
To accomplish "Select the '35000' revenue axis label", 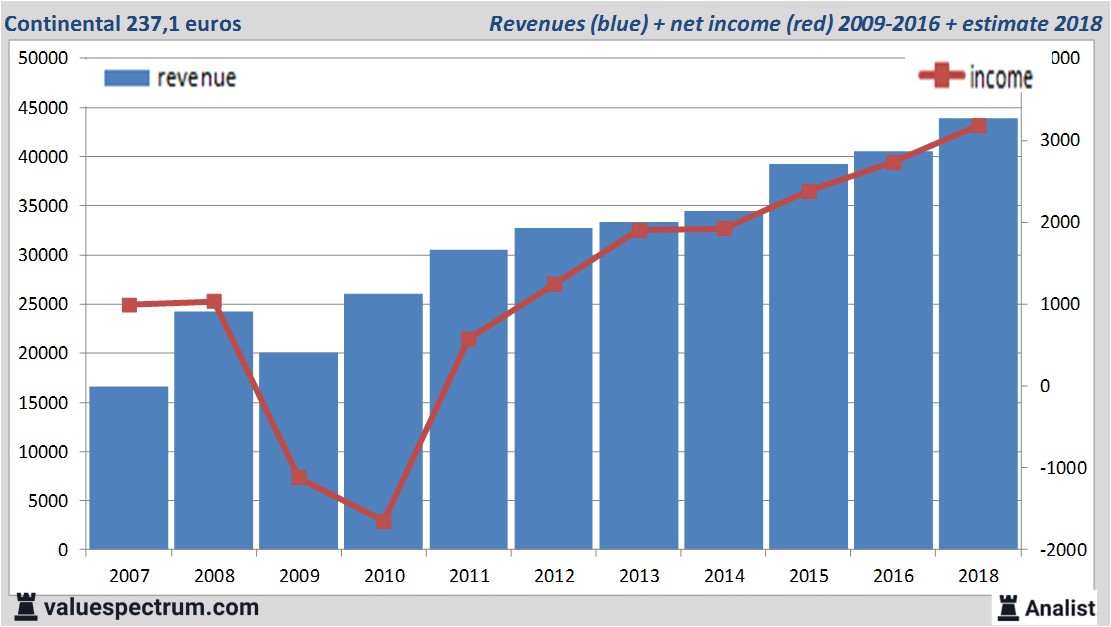I will click(43, 205).
